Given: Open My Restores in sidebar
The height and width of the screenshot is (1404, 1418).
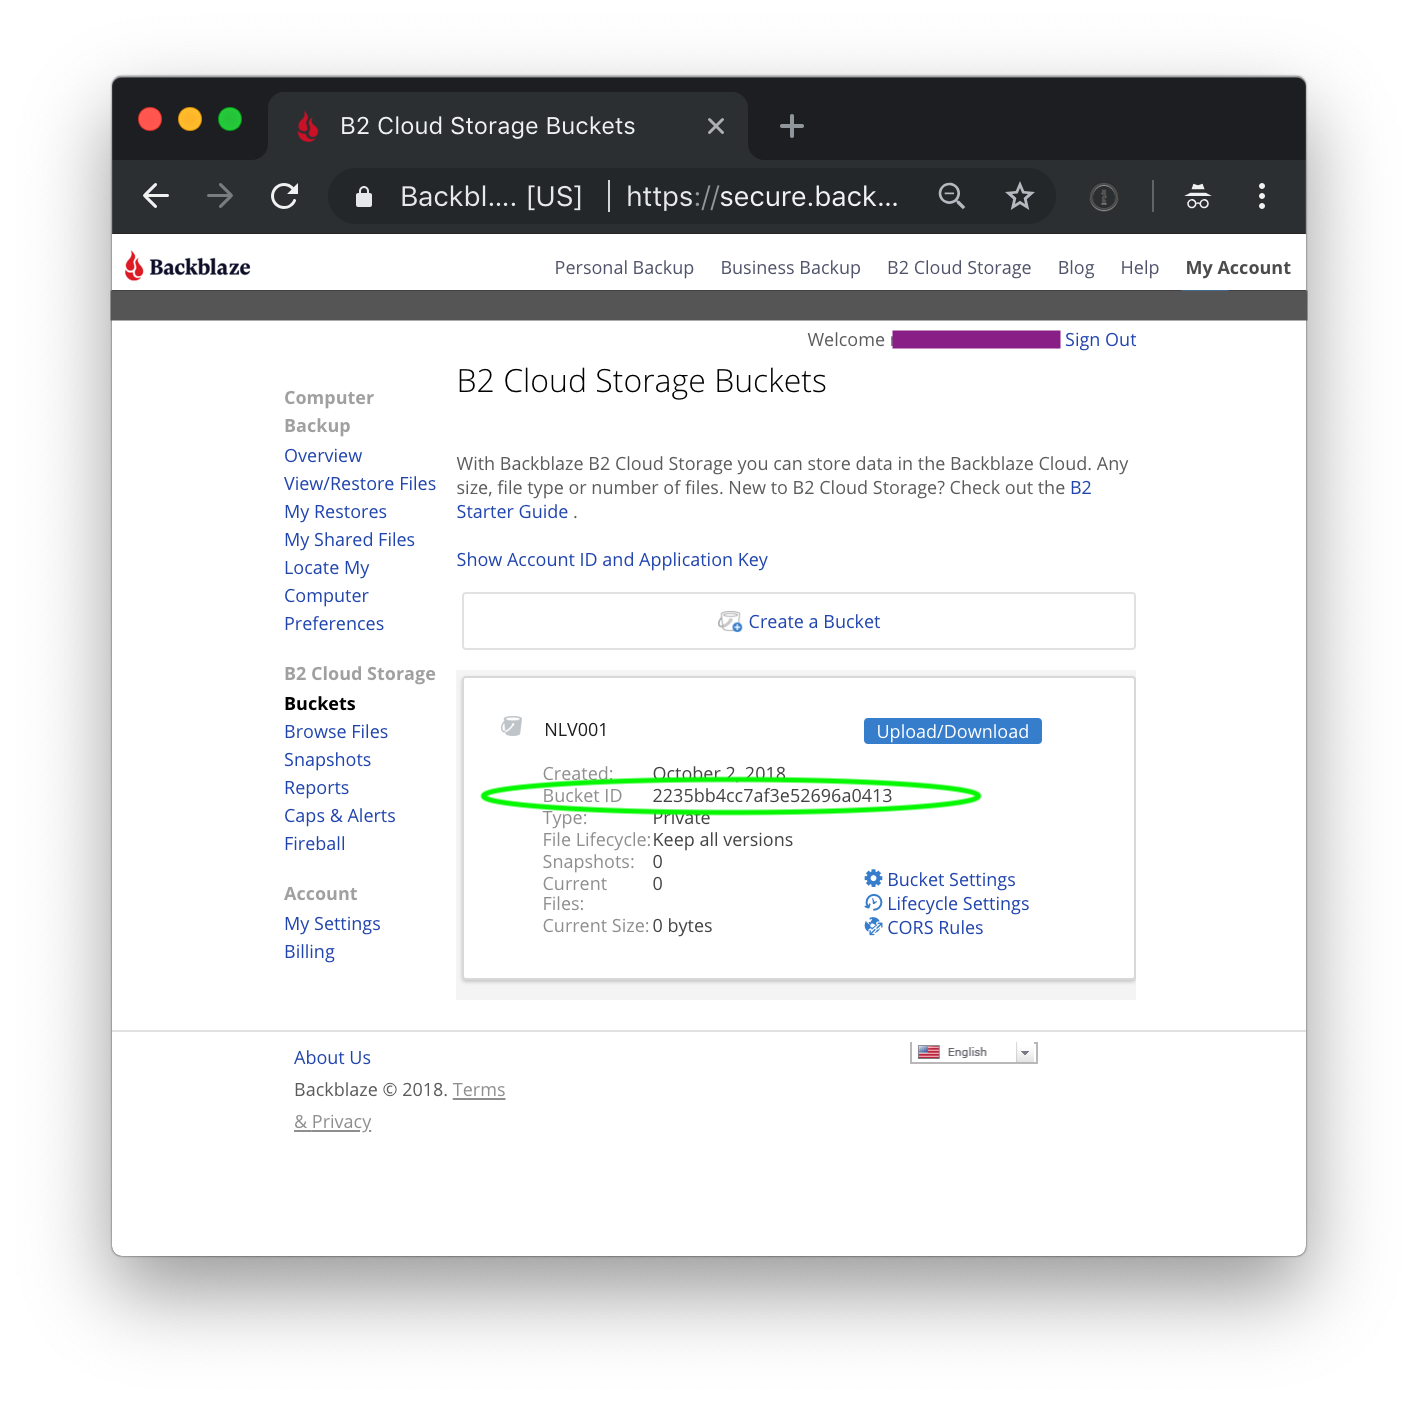Looking at the screenshot, I should 335,512.
